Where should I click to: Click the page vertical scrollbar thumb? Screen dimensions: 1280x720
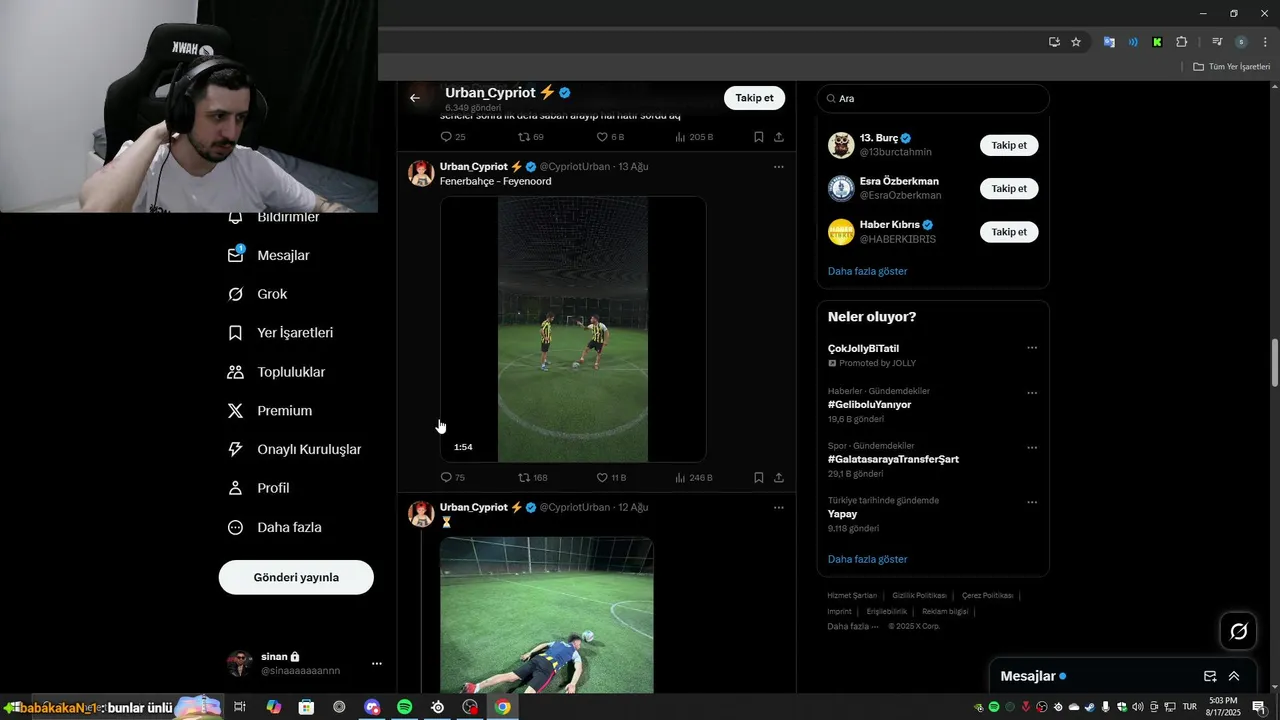click(1274, 363)
